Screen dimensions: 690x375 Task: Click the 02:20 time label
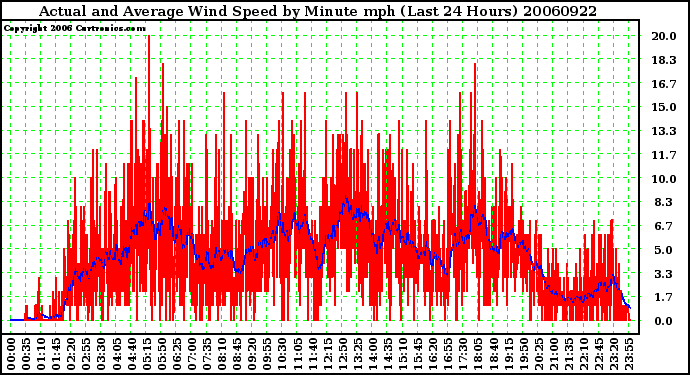coord(71,354)
